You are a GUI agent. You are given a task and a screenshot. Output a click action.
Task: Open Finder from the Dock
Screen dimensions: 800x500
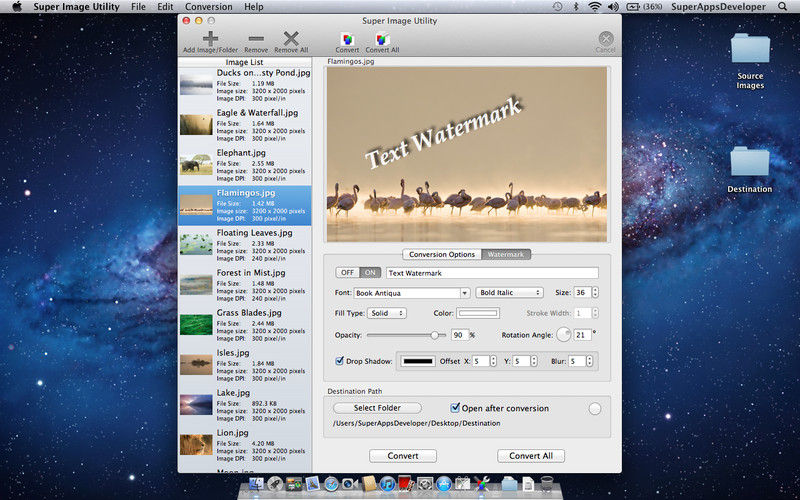click(x=257, y=484)
